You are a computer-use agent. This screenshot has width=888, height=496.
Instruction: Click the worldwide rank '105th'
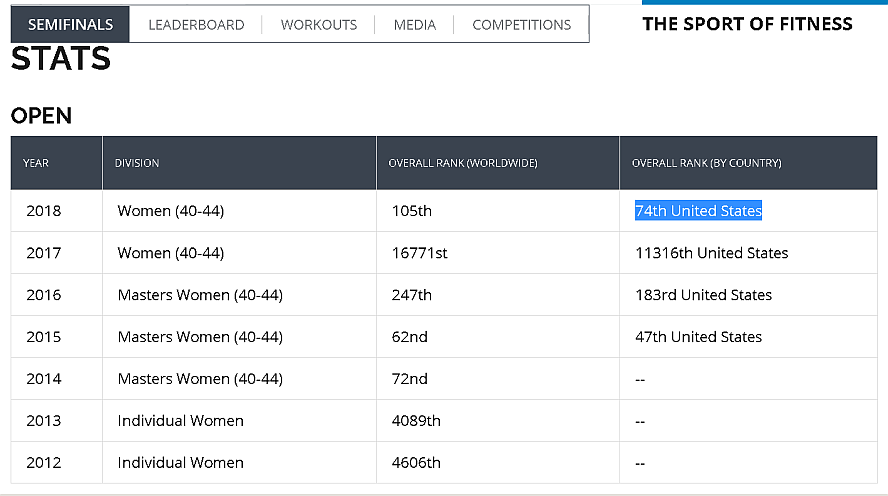coord(412,211)
